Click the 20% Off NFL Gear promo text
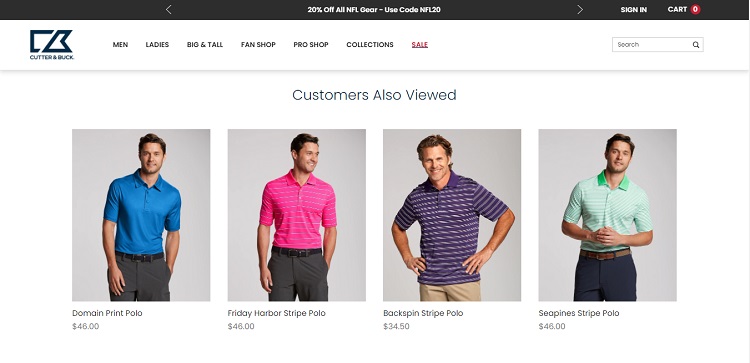Viewport: 750px width, 363px height. click(374, 10)
